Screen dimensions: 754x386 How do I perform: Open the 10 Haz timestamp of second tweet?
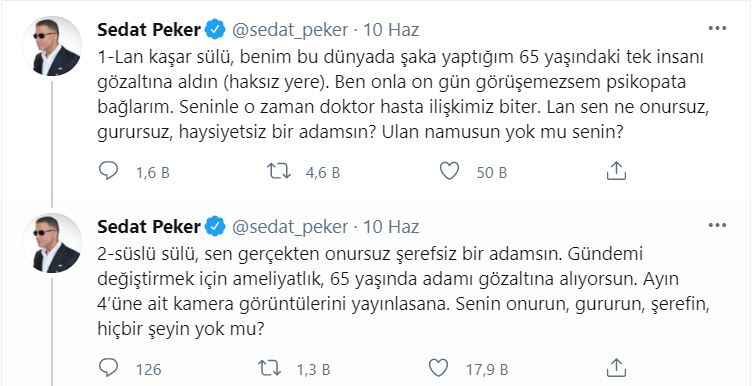pyautogui.click(x=391, y=227)
